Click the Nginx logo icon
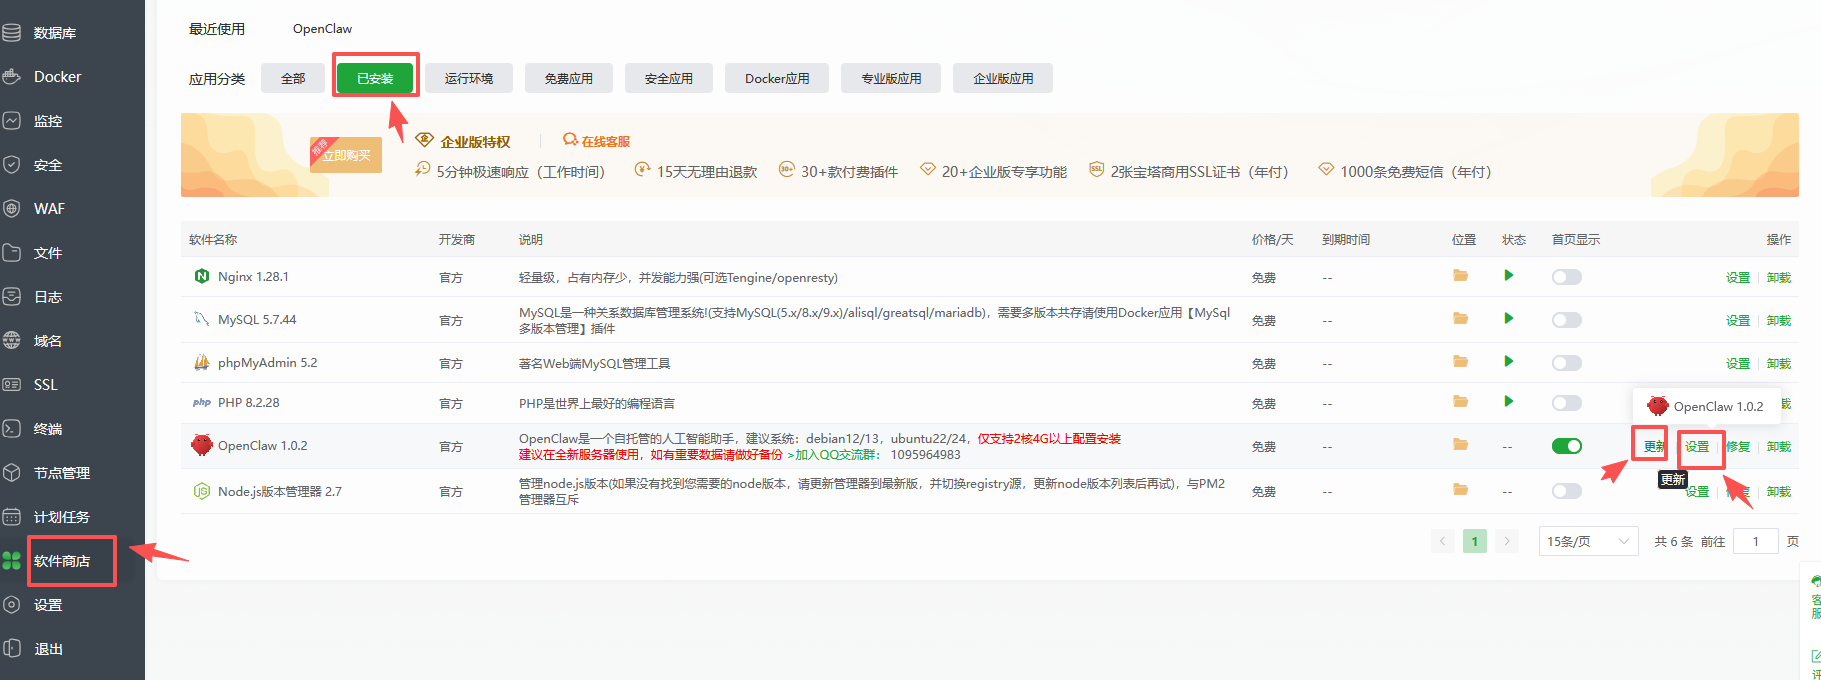 202,276
